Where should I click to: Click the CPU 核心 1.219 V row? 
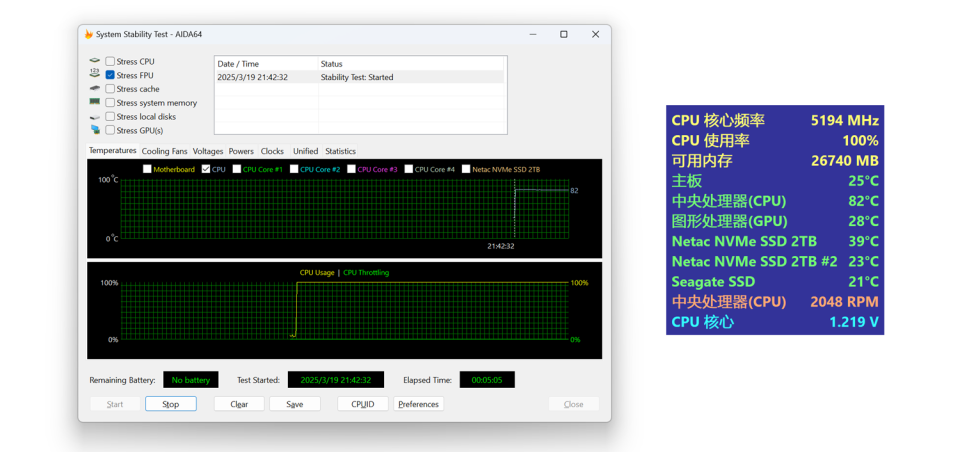775,322
